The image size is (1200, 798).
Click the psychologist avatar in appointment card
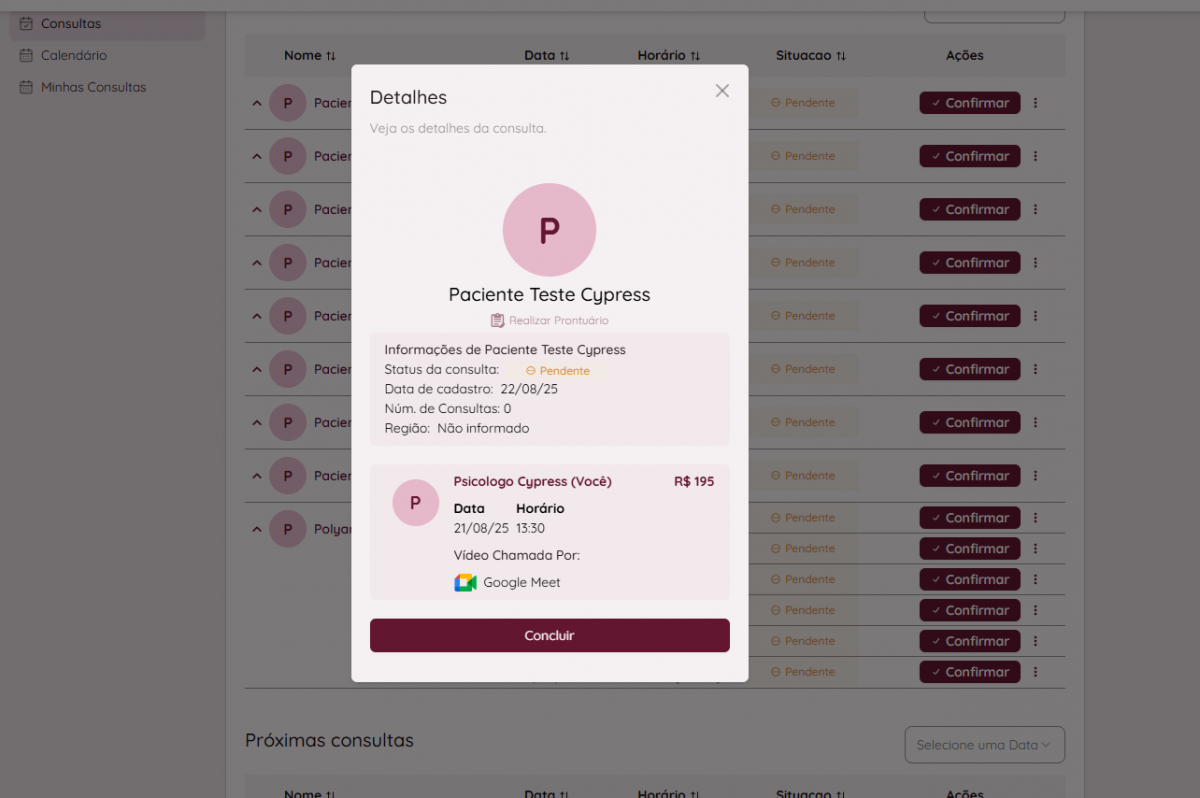pyautogui.click(x=415, y=502)
